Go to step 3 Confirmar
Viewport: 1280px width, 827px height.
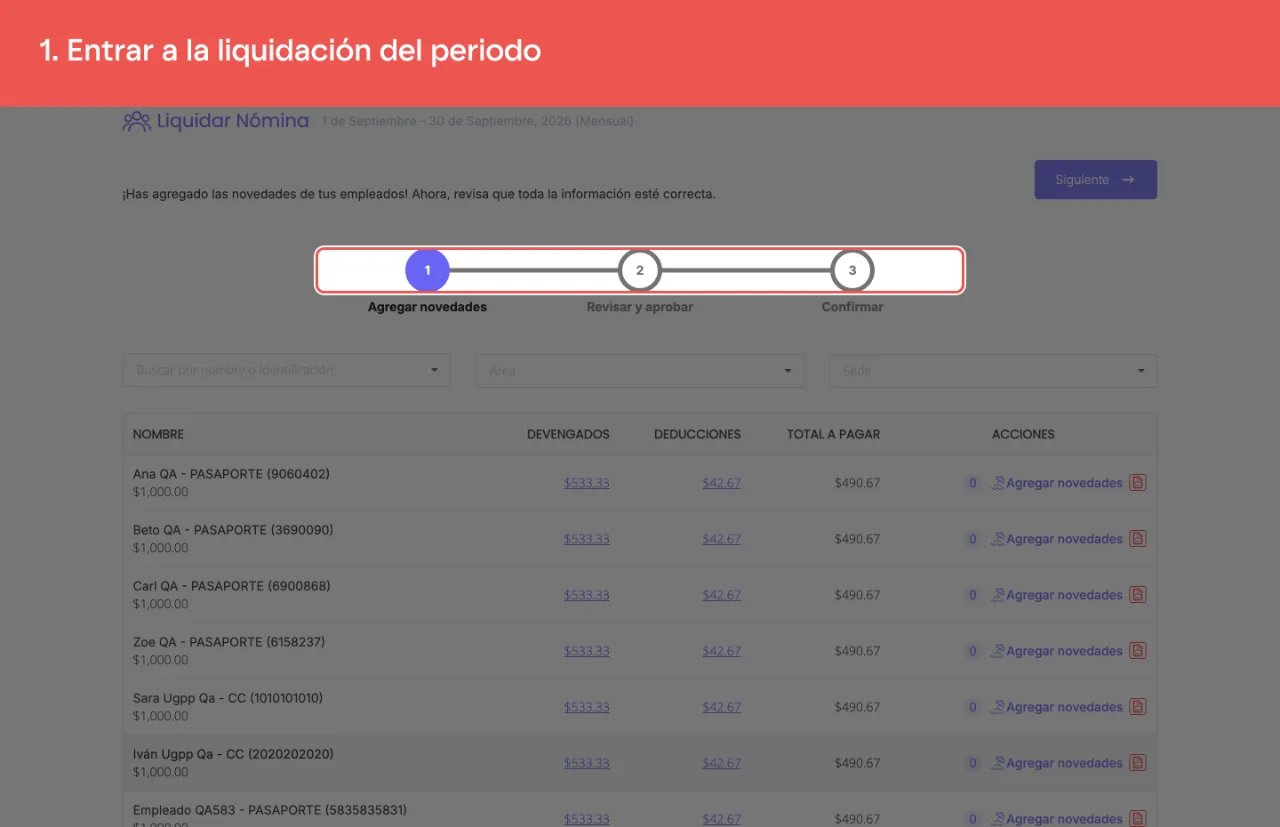(852, 270)
